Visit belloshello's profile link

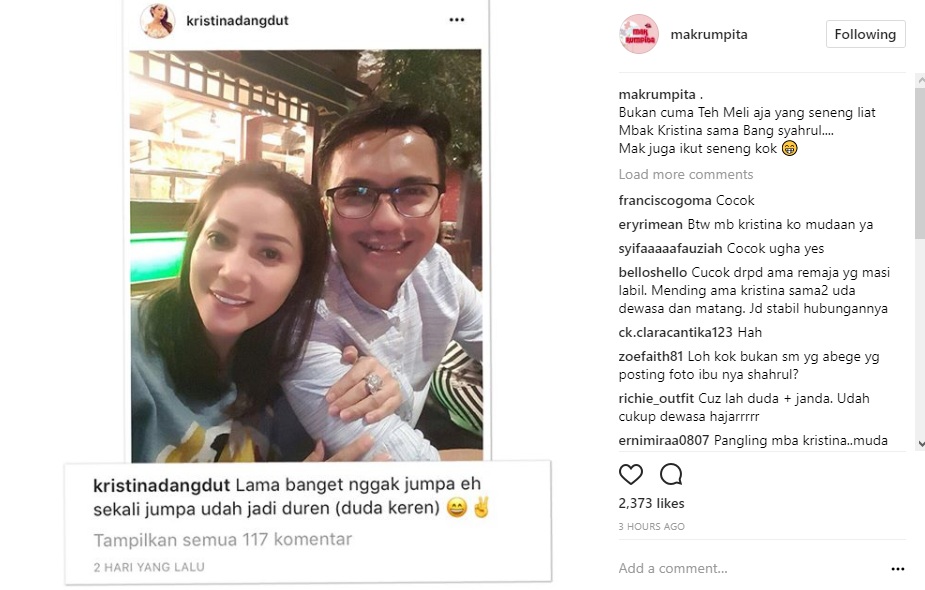tap(652, 272)
